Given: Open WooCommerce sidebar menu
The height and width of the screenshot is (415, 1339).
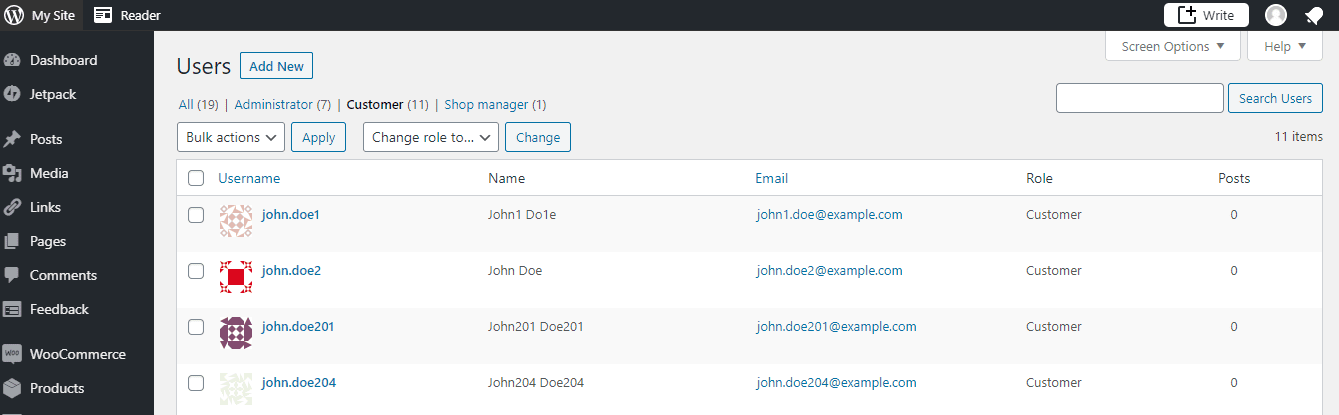Looking at the screenshot, I should click(x=77, y=354).
